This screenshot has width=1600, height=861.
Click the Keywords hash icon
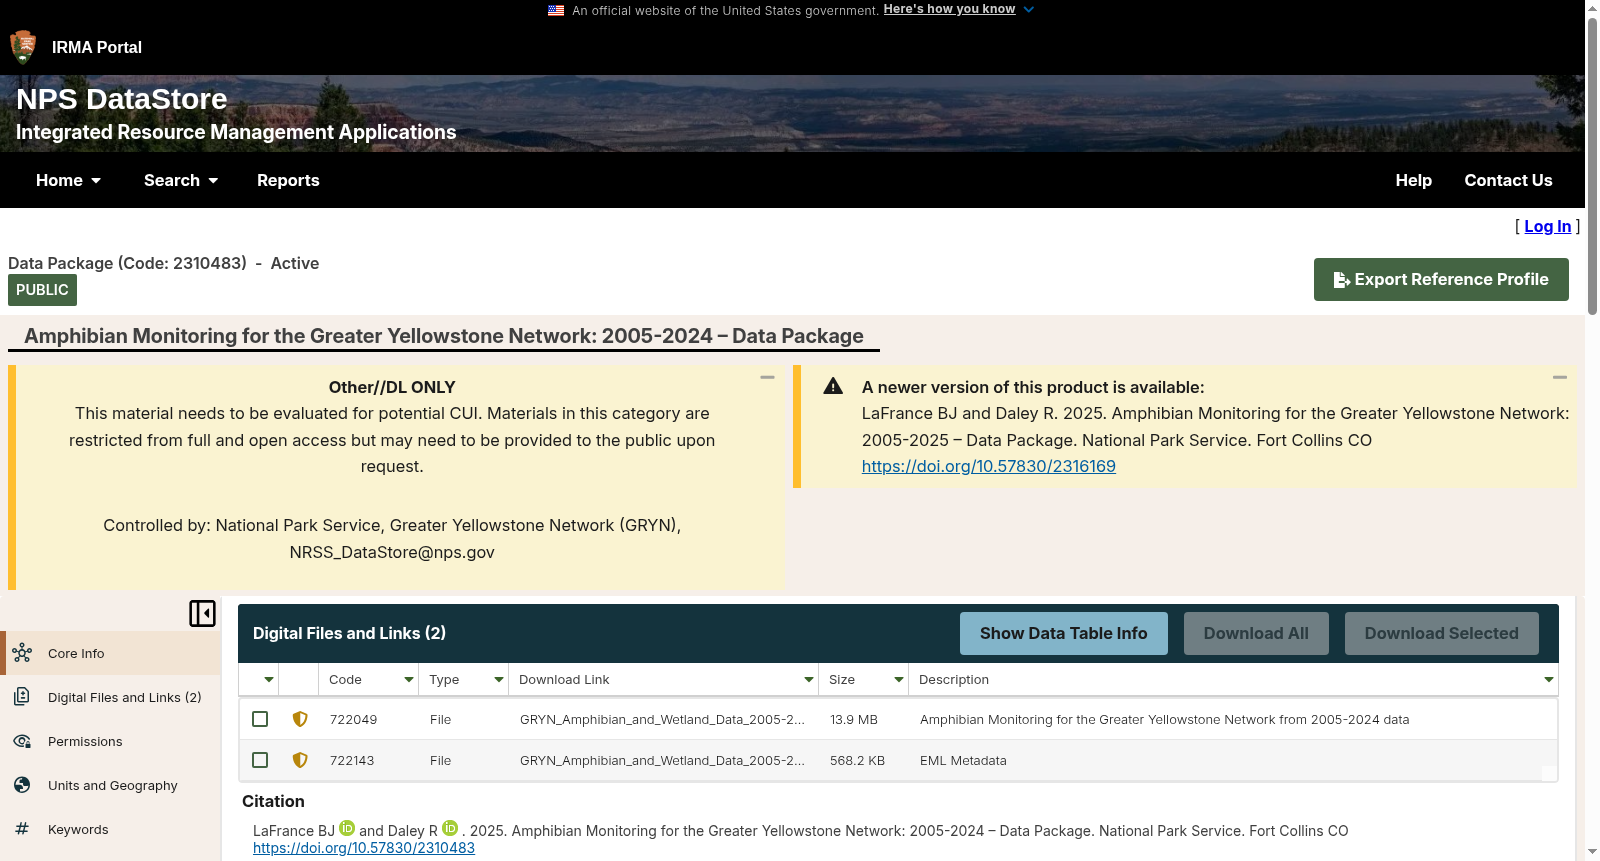(x=22, y=829)
